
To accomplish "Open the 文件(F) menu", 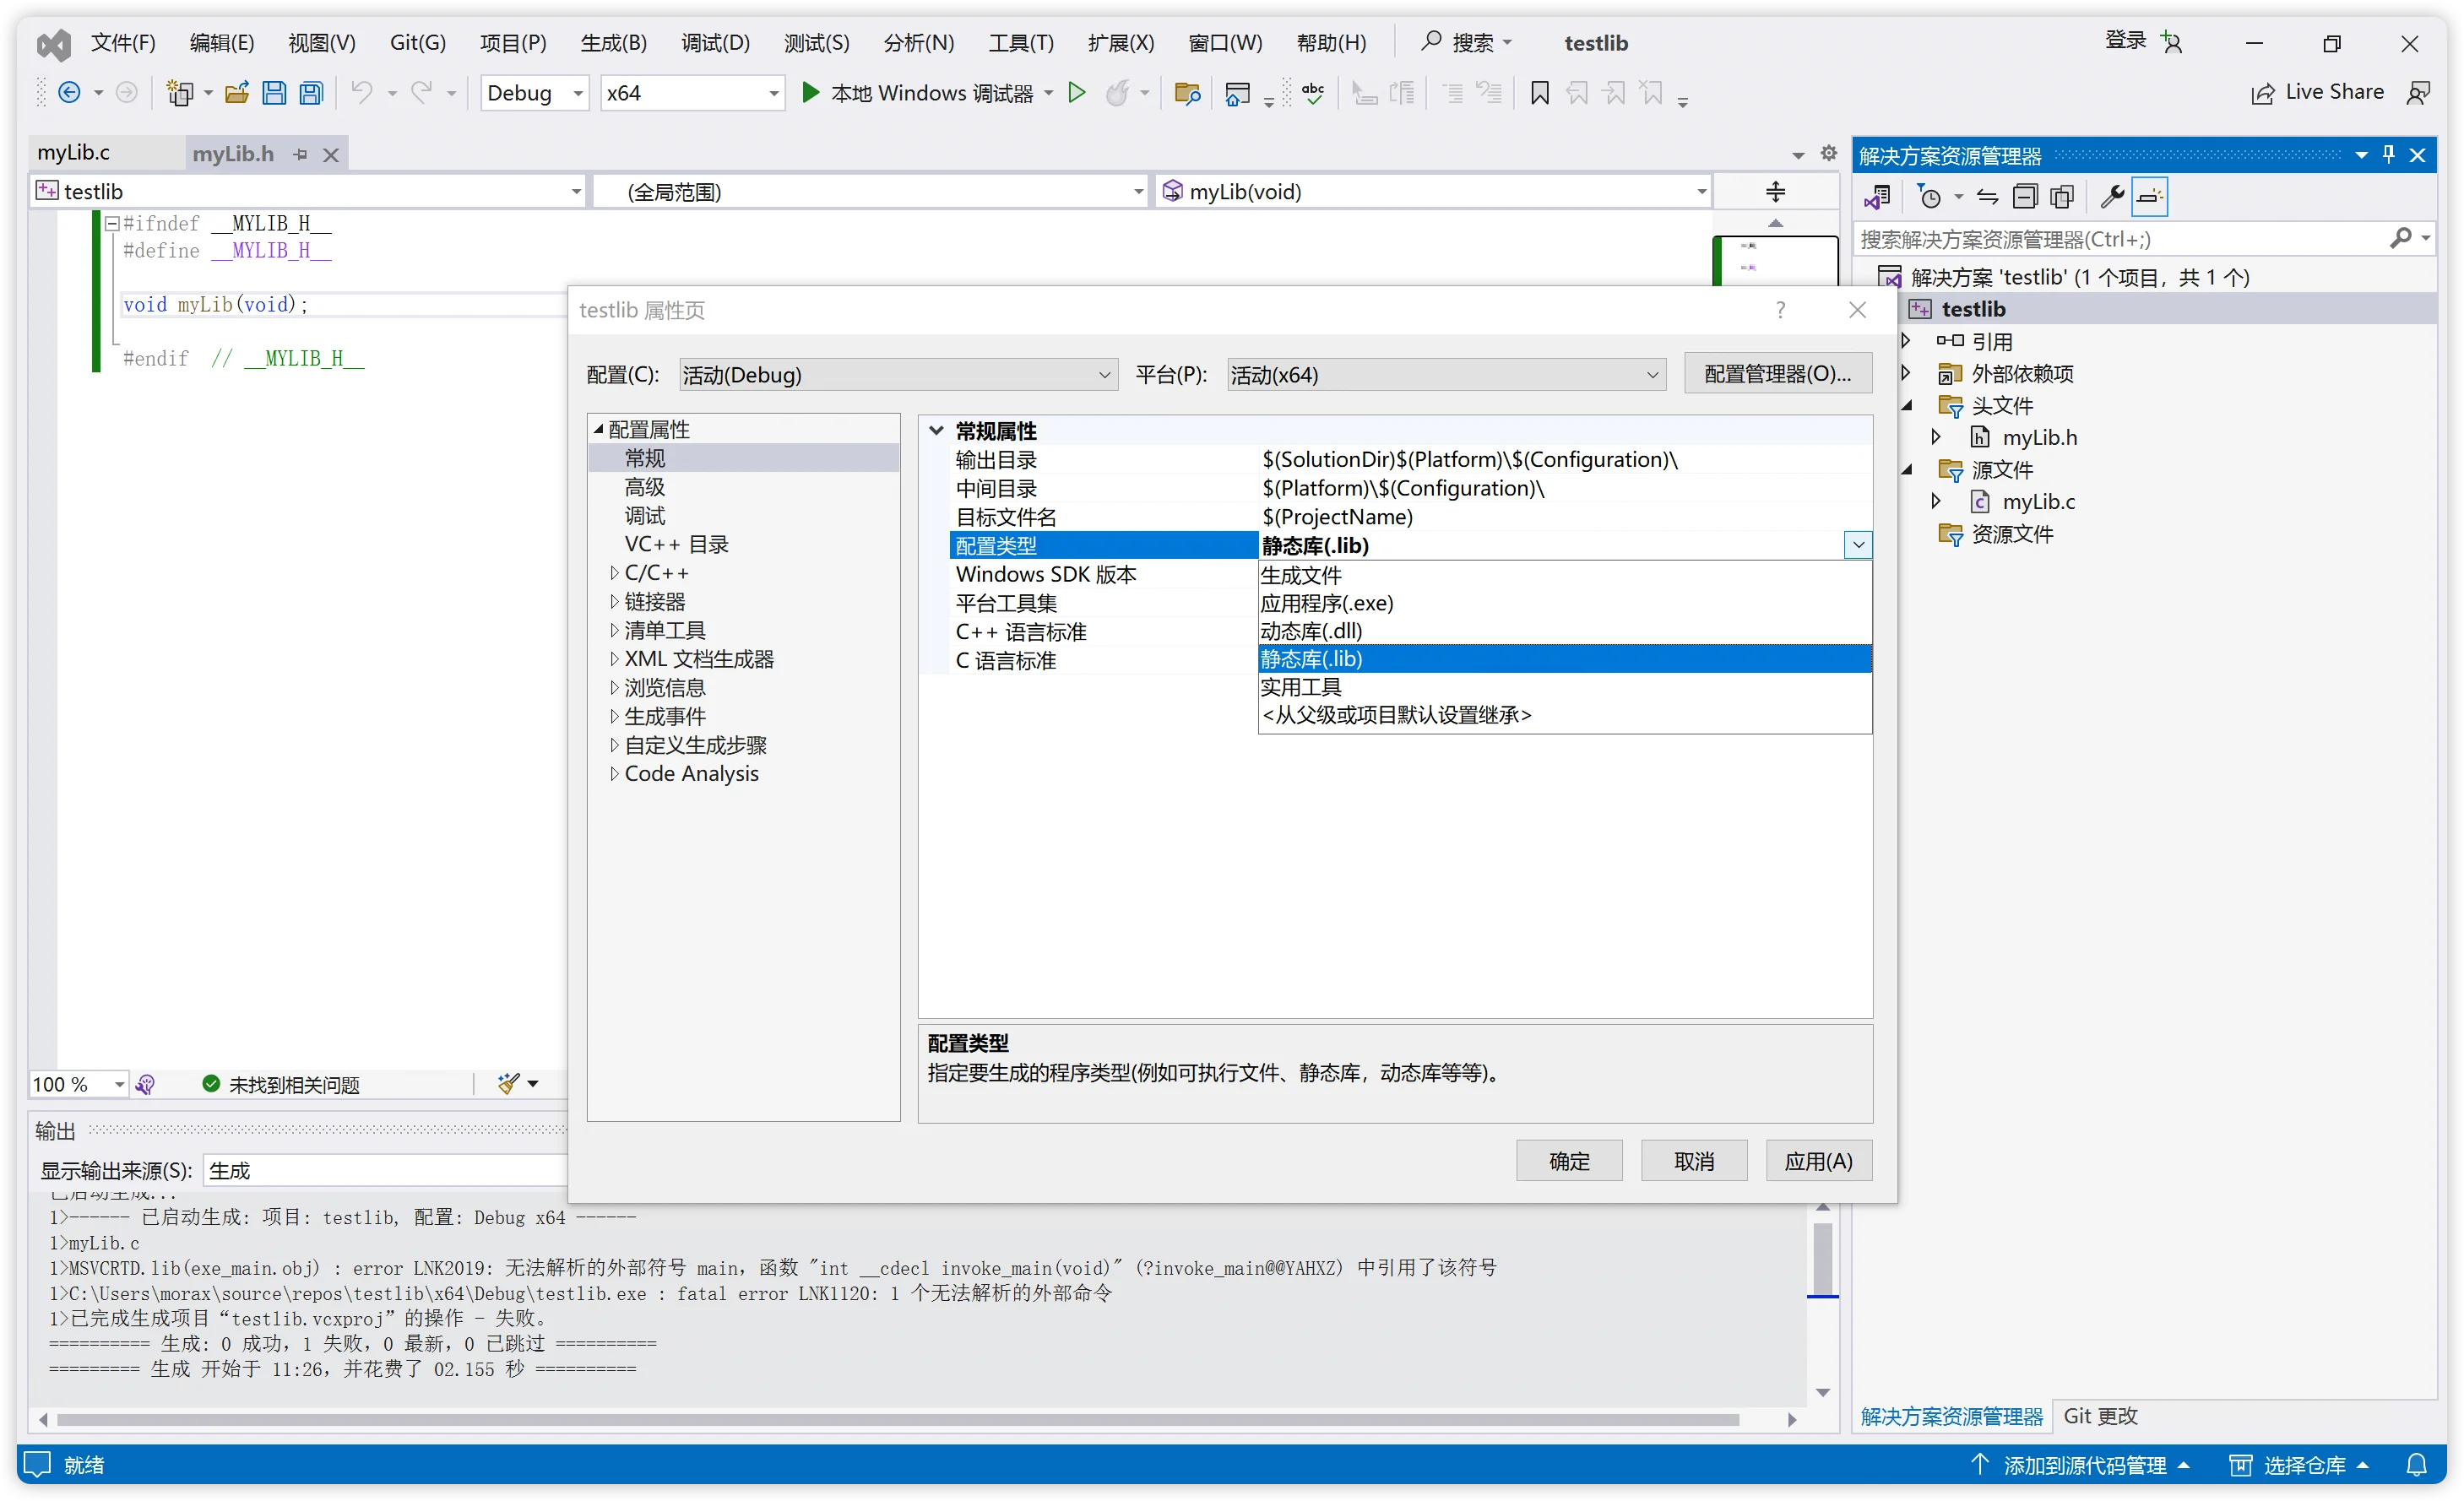I will (x=123, y=43).
